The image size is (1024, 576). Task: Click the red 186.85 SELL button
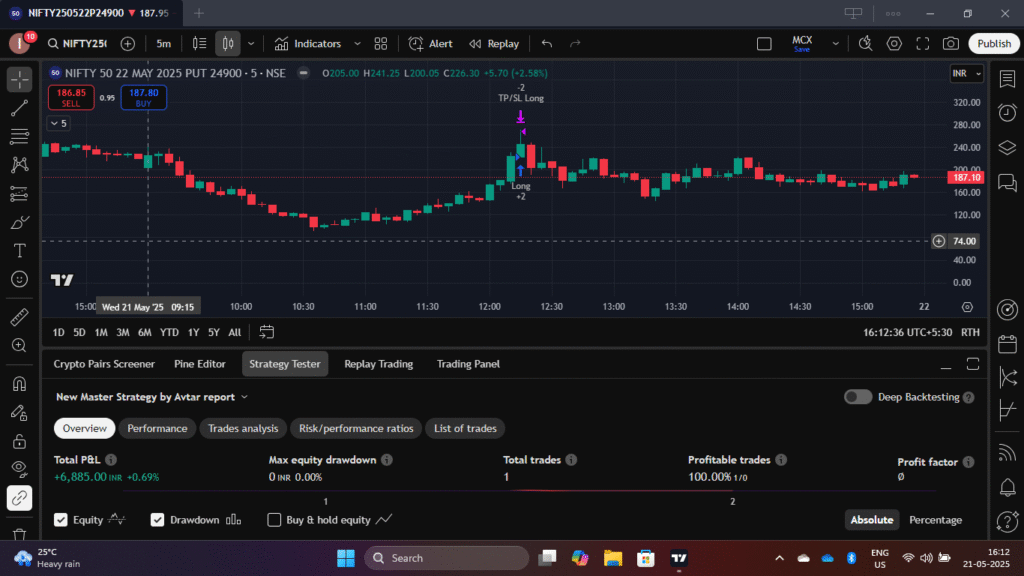71,97
